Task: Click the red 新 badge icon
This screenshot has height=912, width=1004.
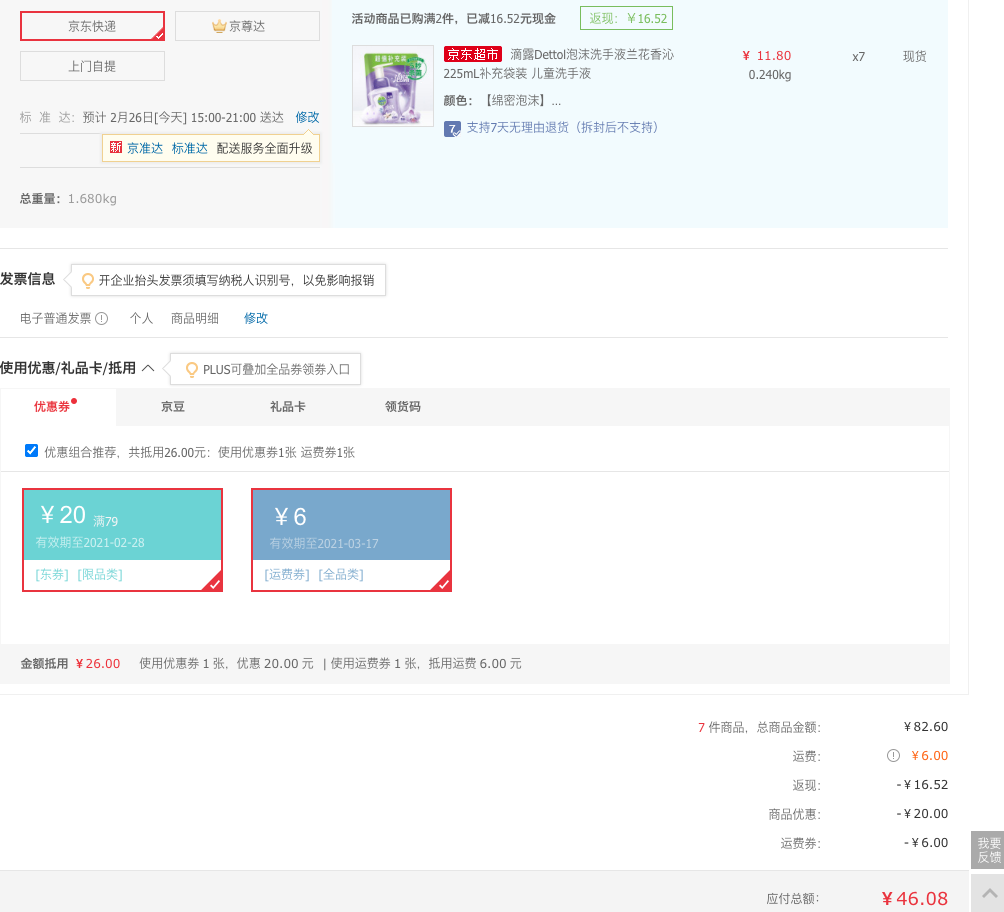Action: click(115, 148)
